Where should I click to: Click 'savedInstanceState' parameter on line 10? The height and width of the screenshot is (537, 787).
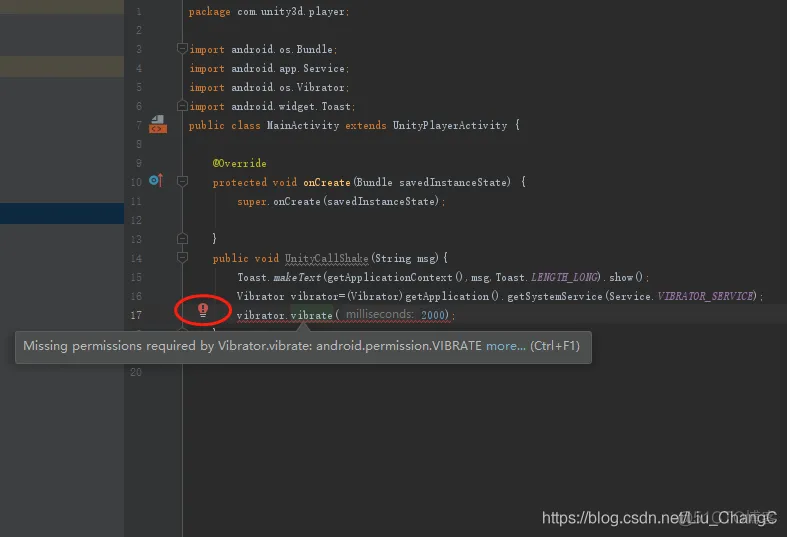coord(454,182)
